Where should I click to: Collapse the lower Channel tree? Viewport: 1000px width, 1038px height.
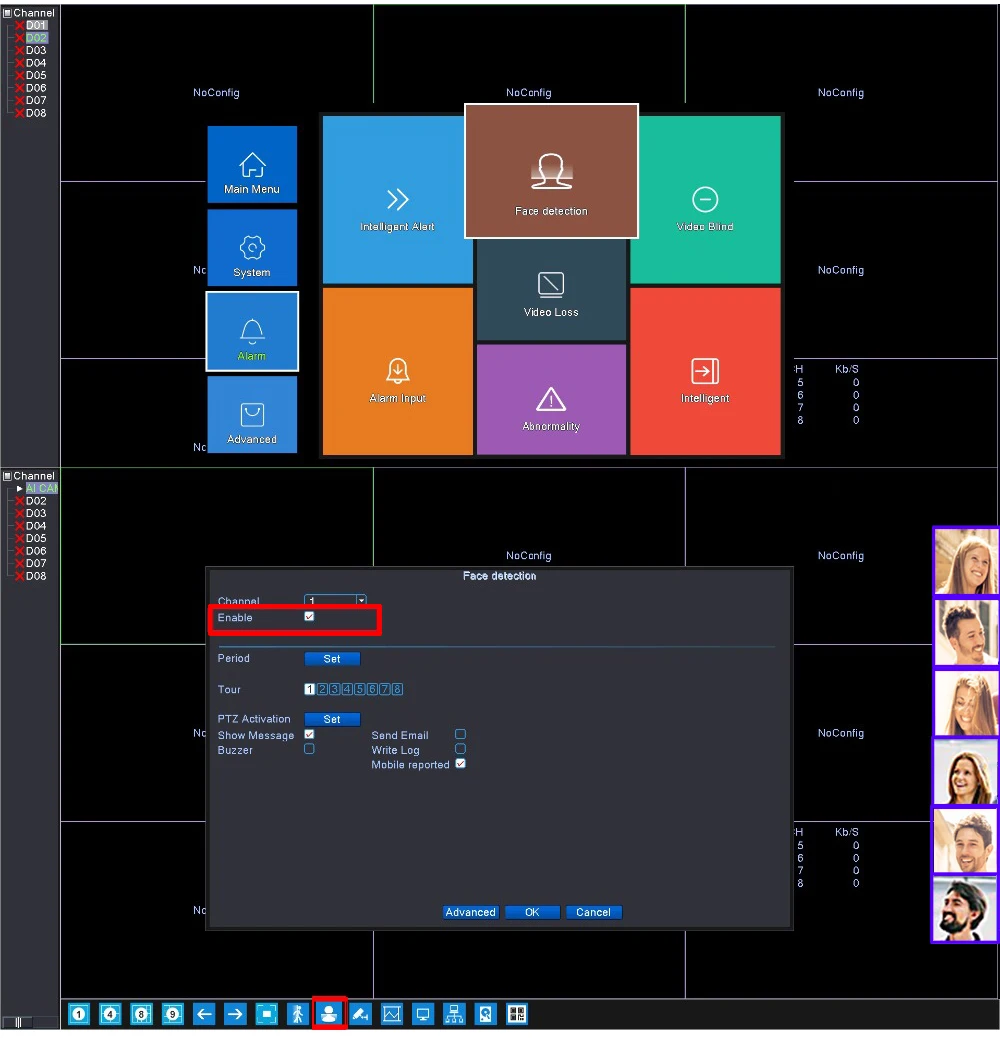coord(7,475)
